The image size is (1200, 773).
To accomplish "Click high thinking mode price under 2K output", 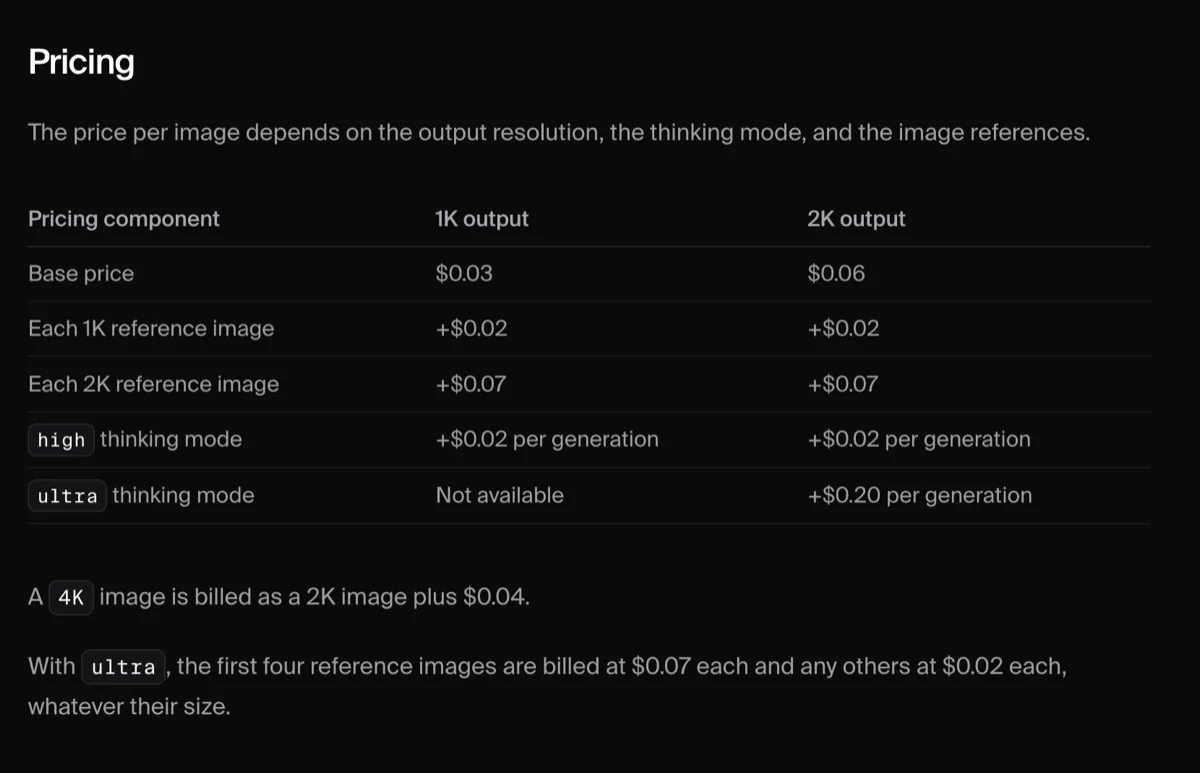I will click(919, 440).
